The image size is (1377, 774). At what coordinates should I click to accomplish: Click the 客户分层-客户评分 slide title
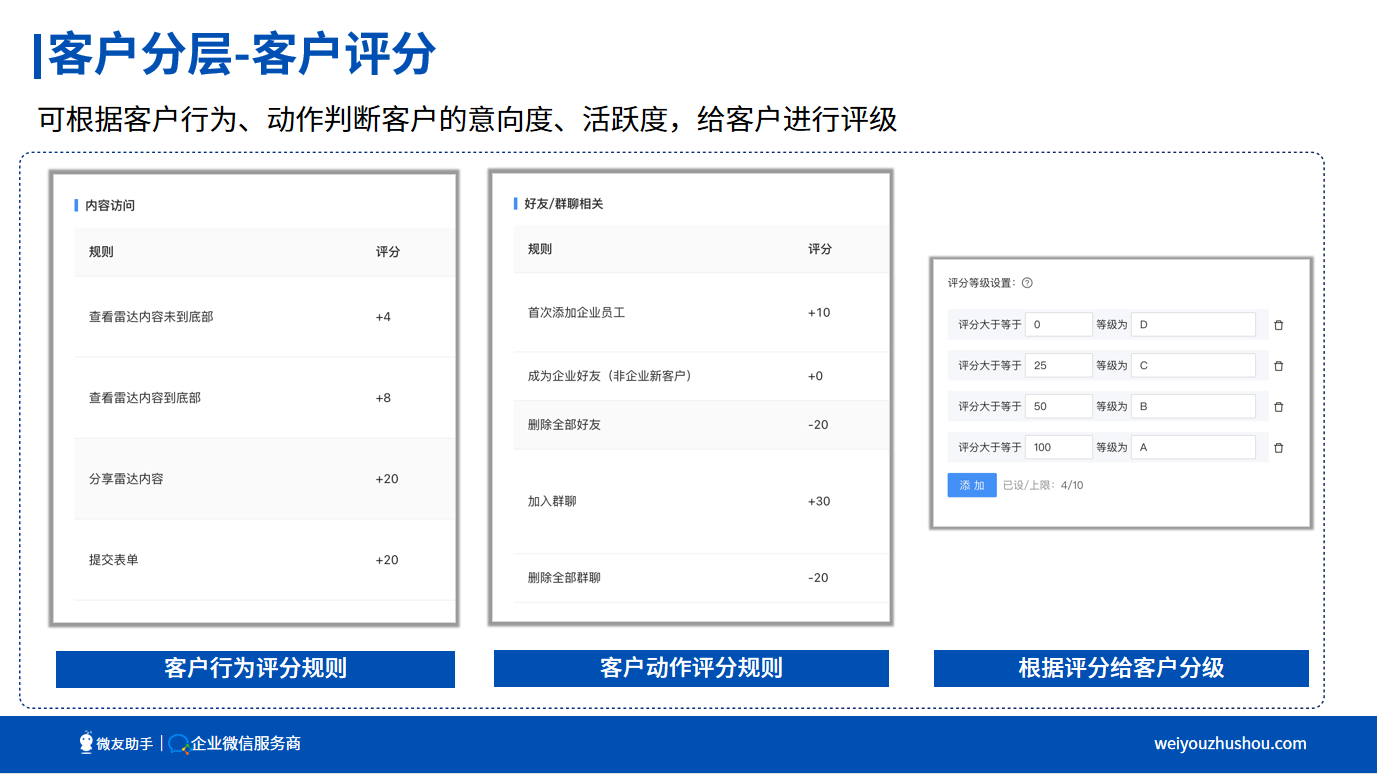tap(242, 54)
